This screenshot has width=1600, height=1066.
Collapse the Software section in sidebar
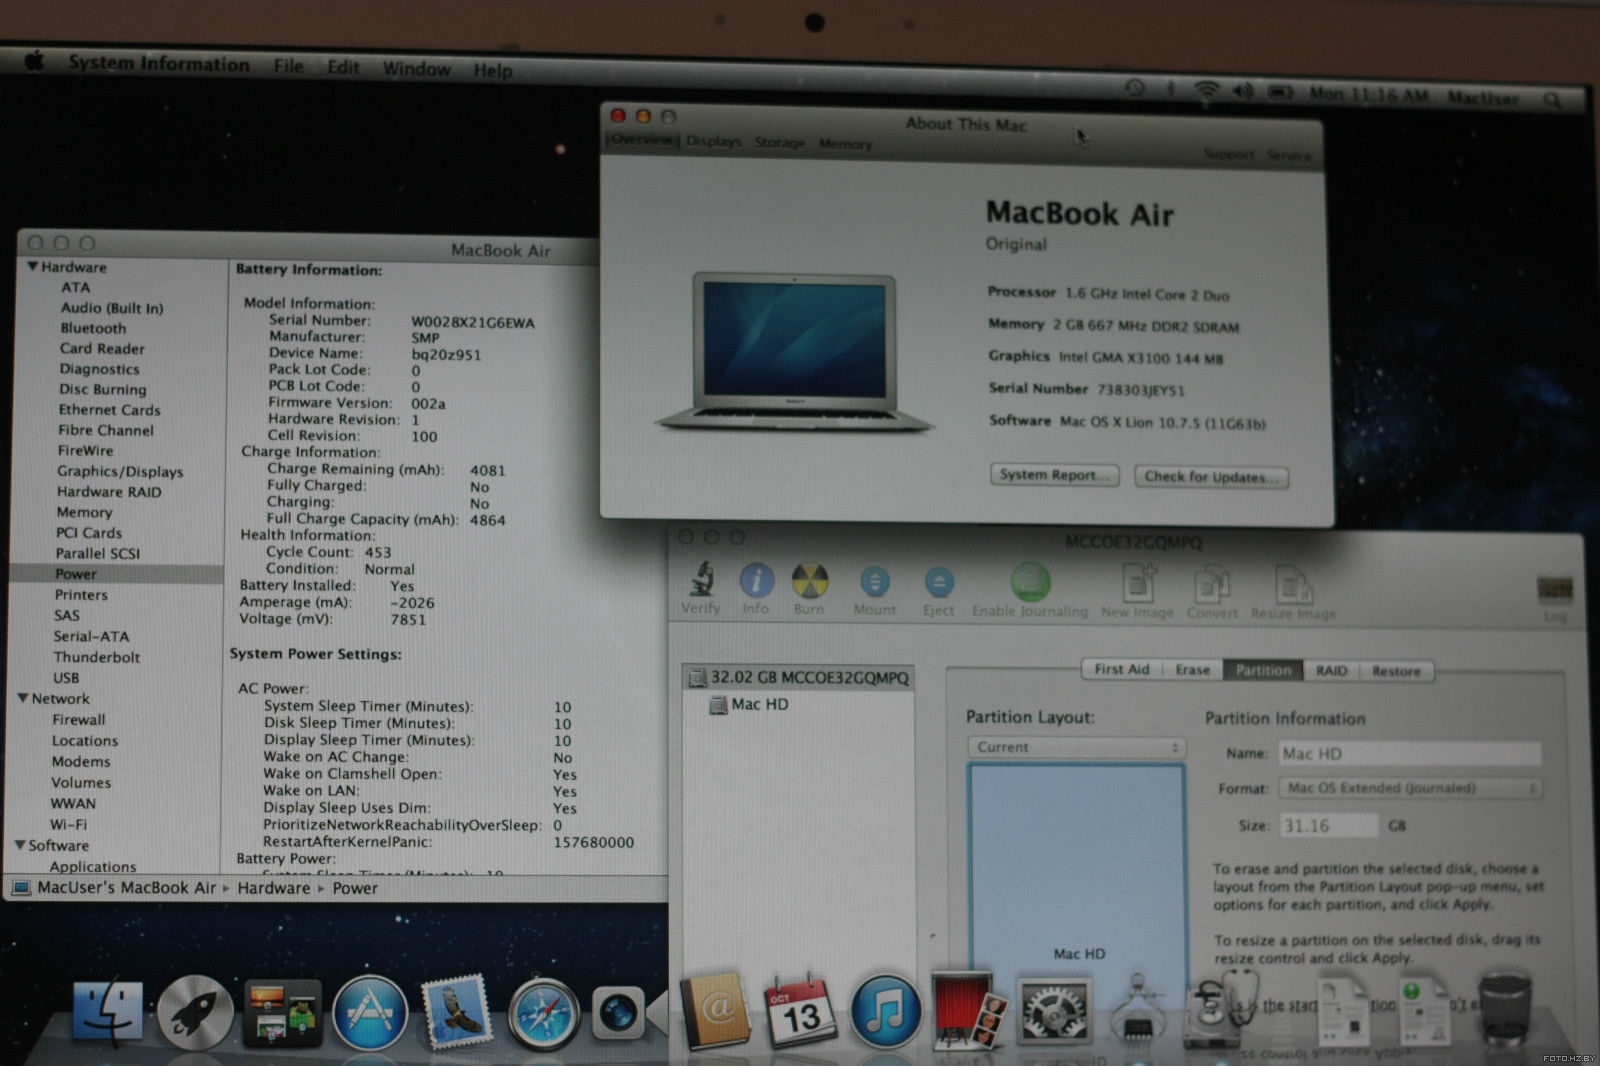(x=20, y=845)
